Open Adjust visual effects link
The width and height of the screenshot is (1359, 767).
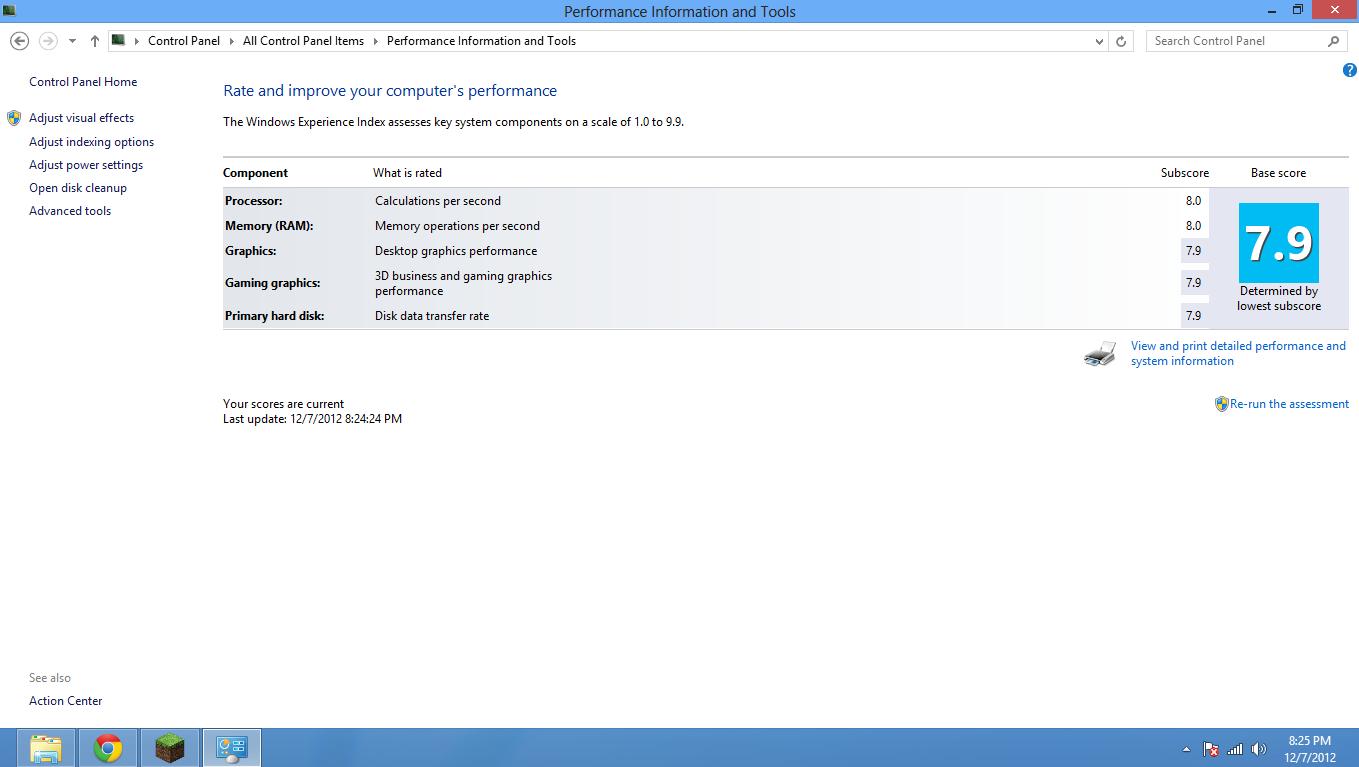point(81,118)
